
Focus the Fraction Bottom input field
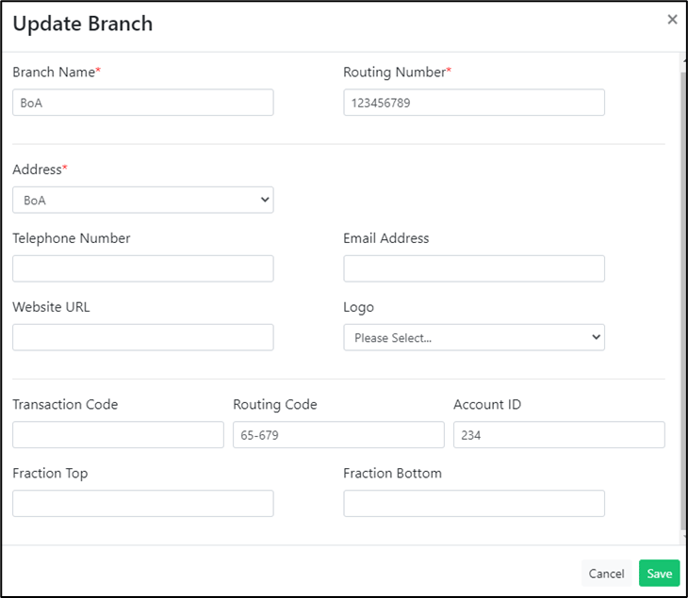[474, 503]
